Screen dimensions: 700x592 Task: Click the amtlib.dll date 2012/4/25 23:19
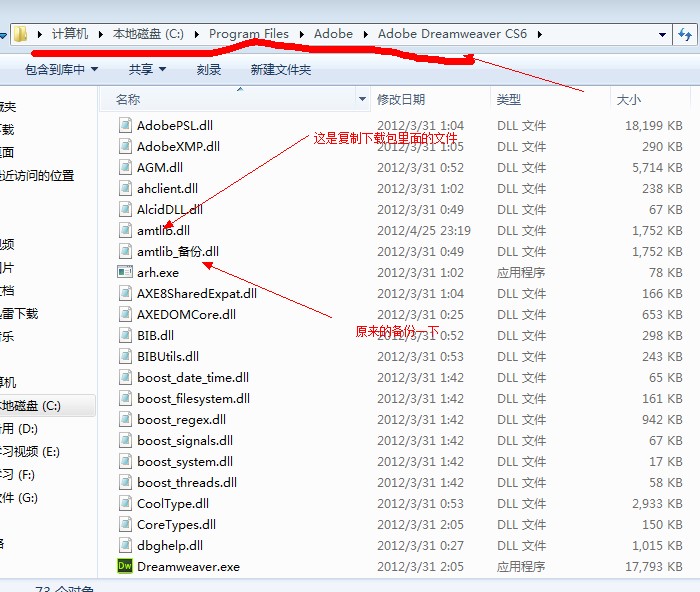coord(424,230)
